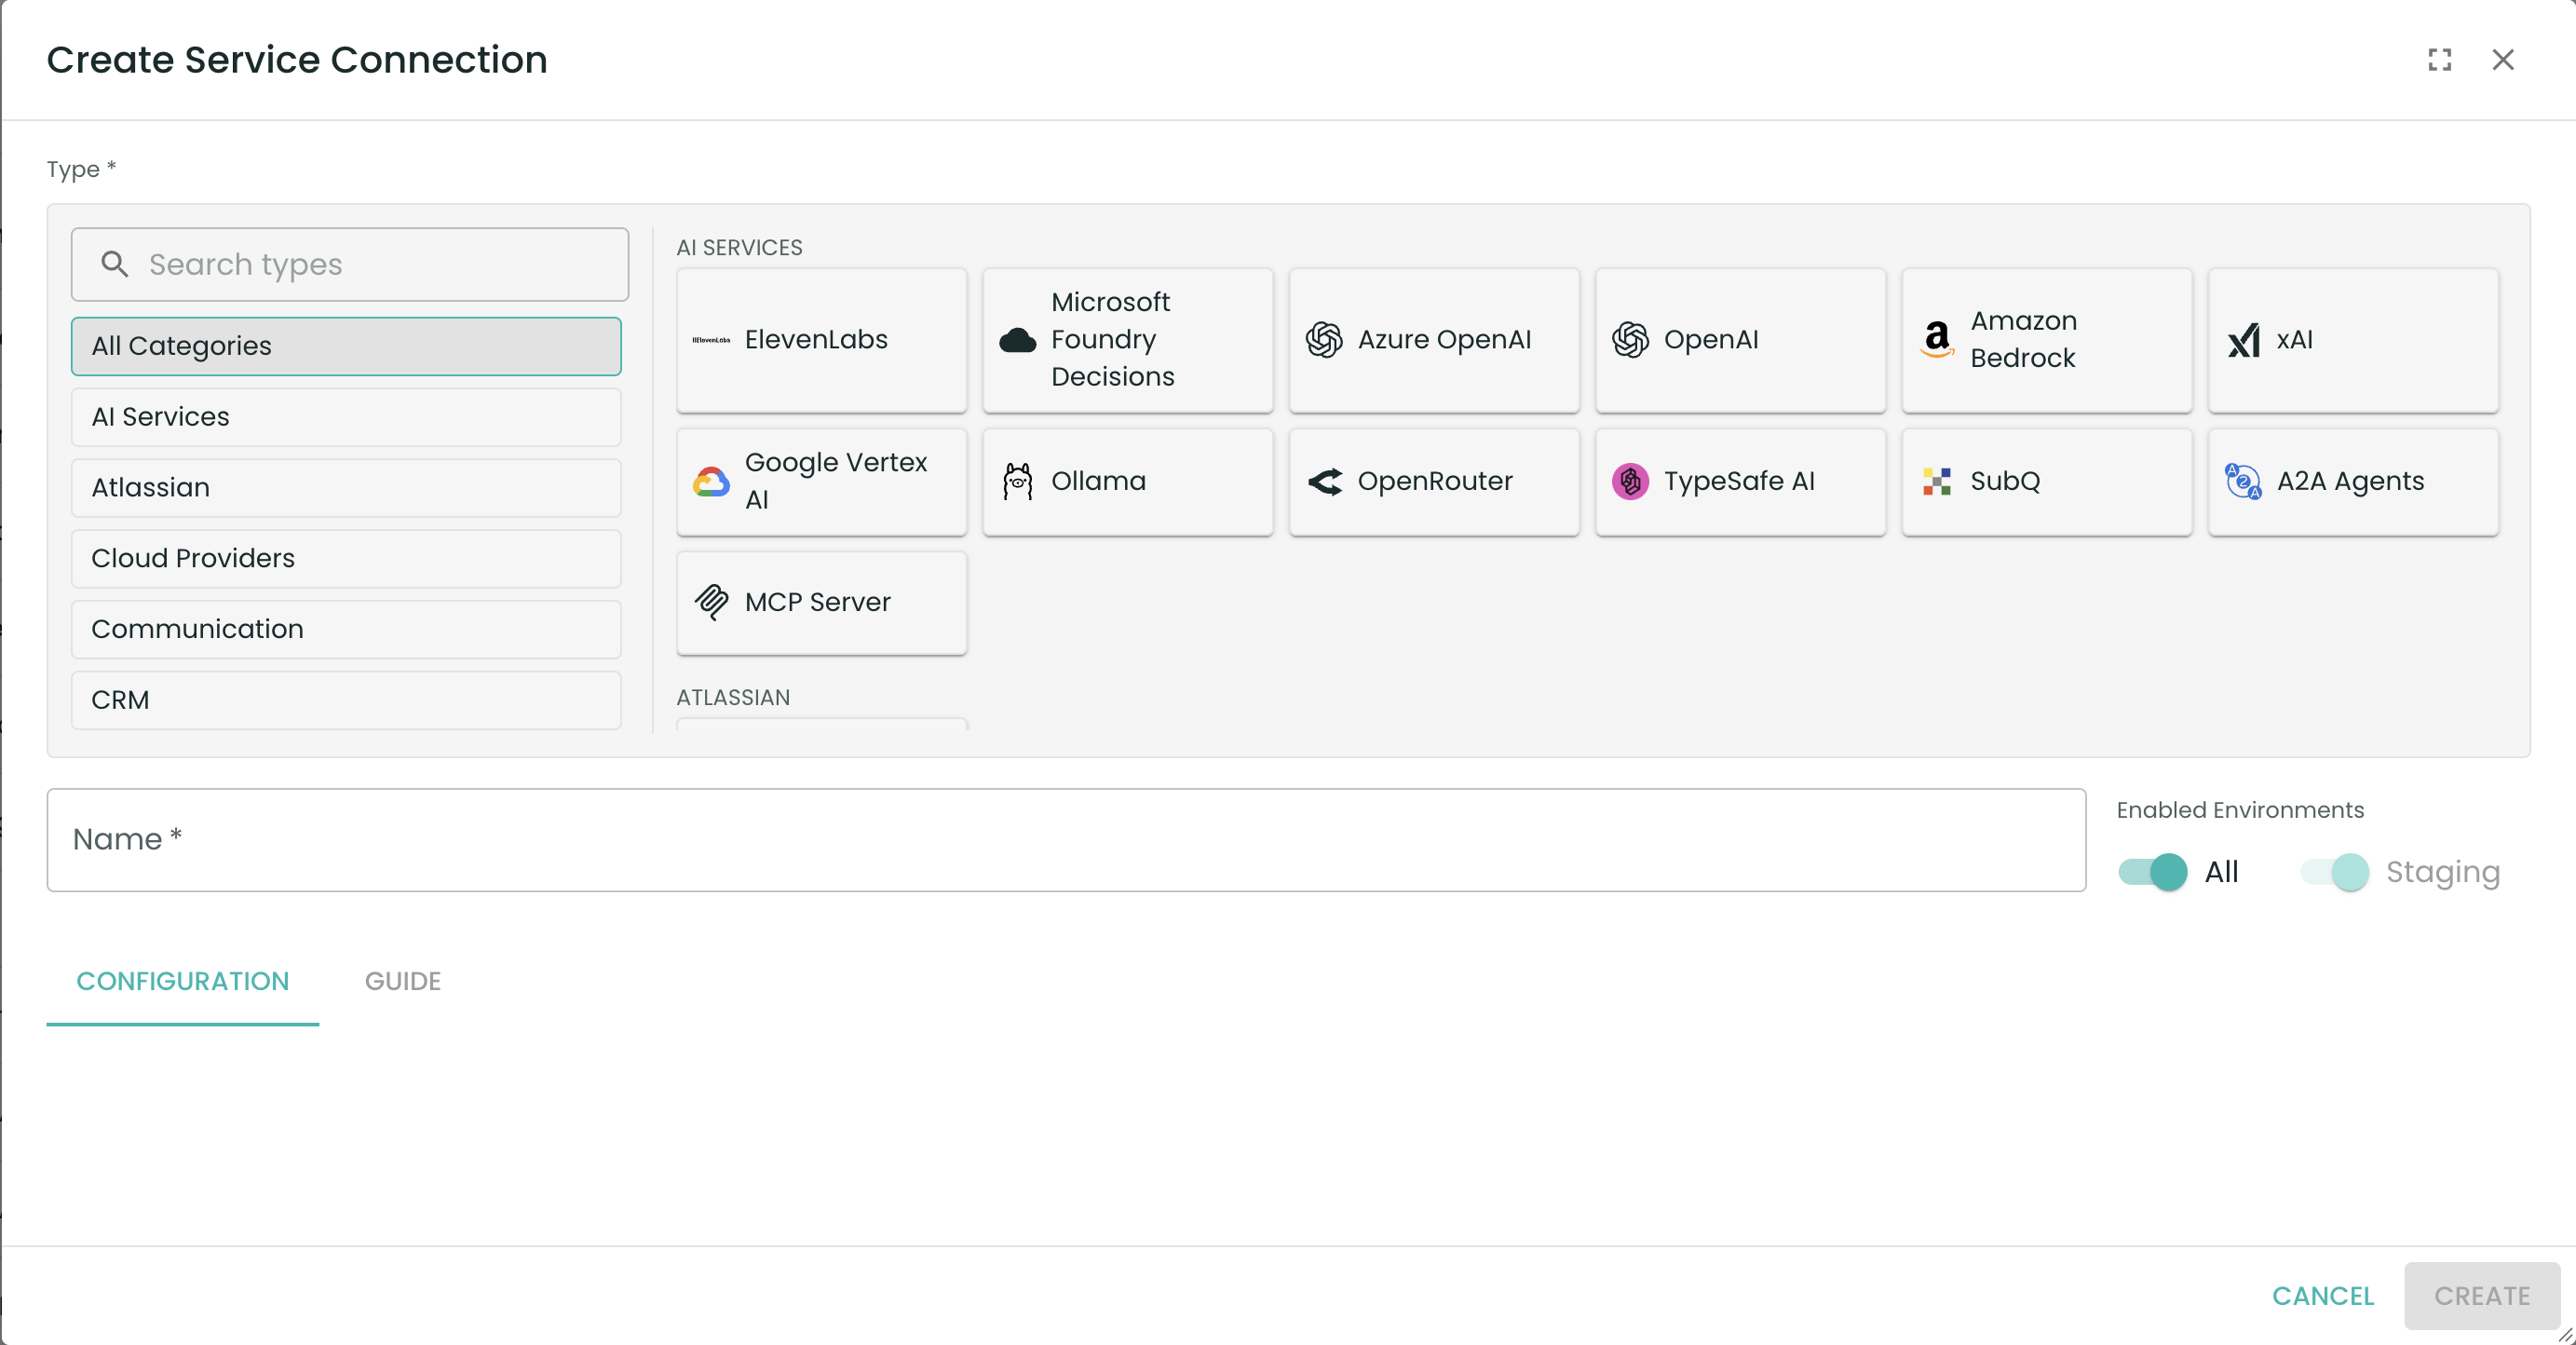Image resolution: width=2576 pixels, height=1345 pixels.
Task: Switch to the Guide tab
Action: click(x=402, y=981)
